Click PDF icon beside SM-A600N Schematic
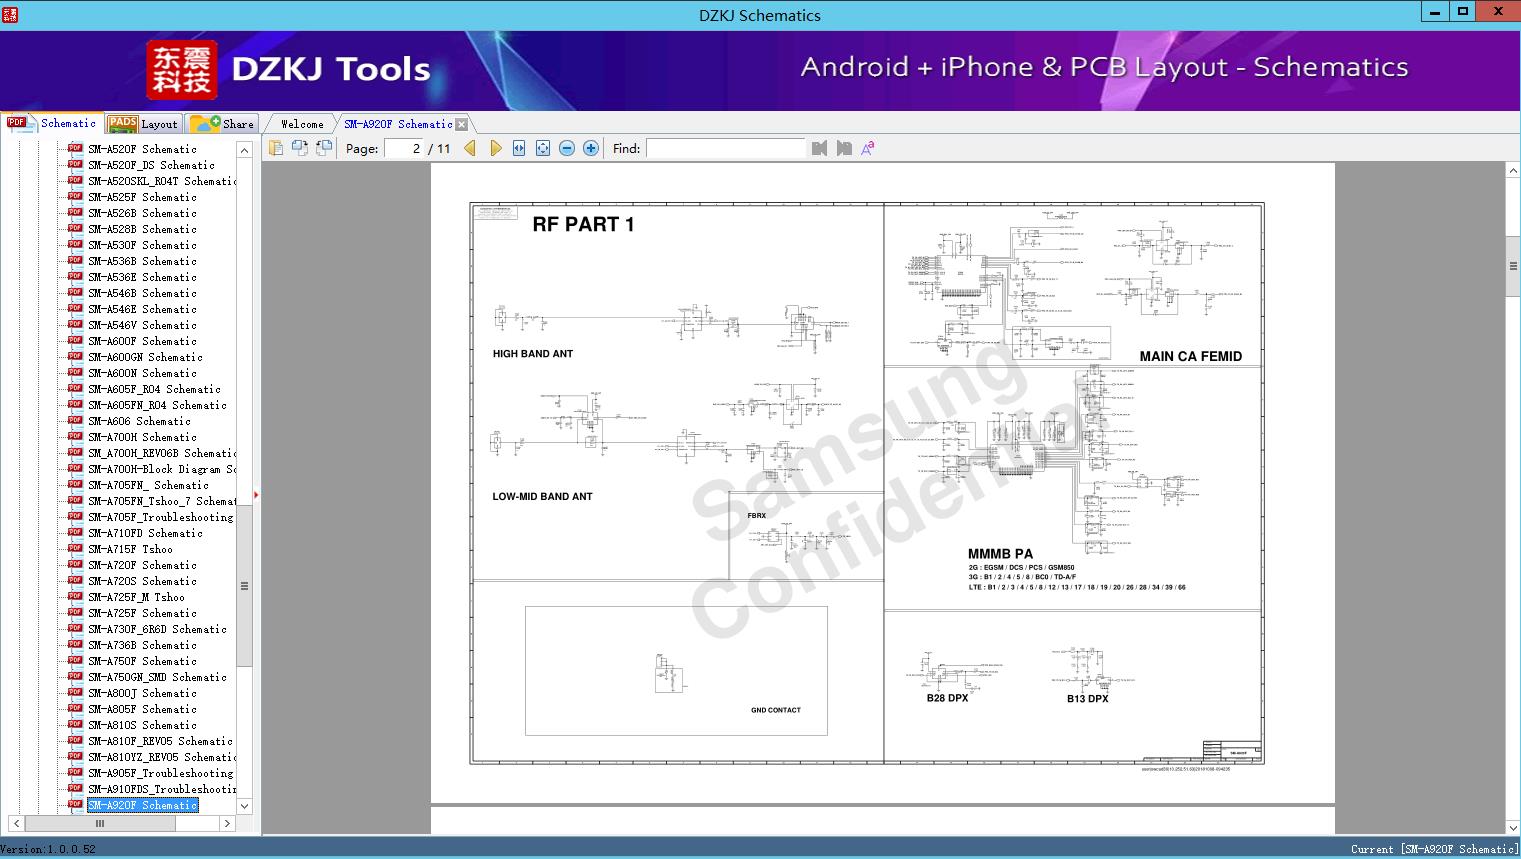The image size is (1521, 859). coord(75,372)
